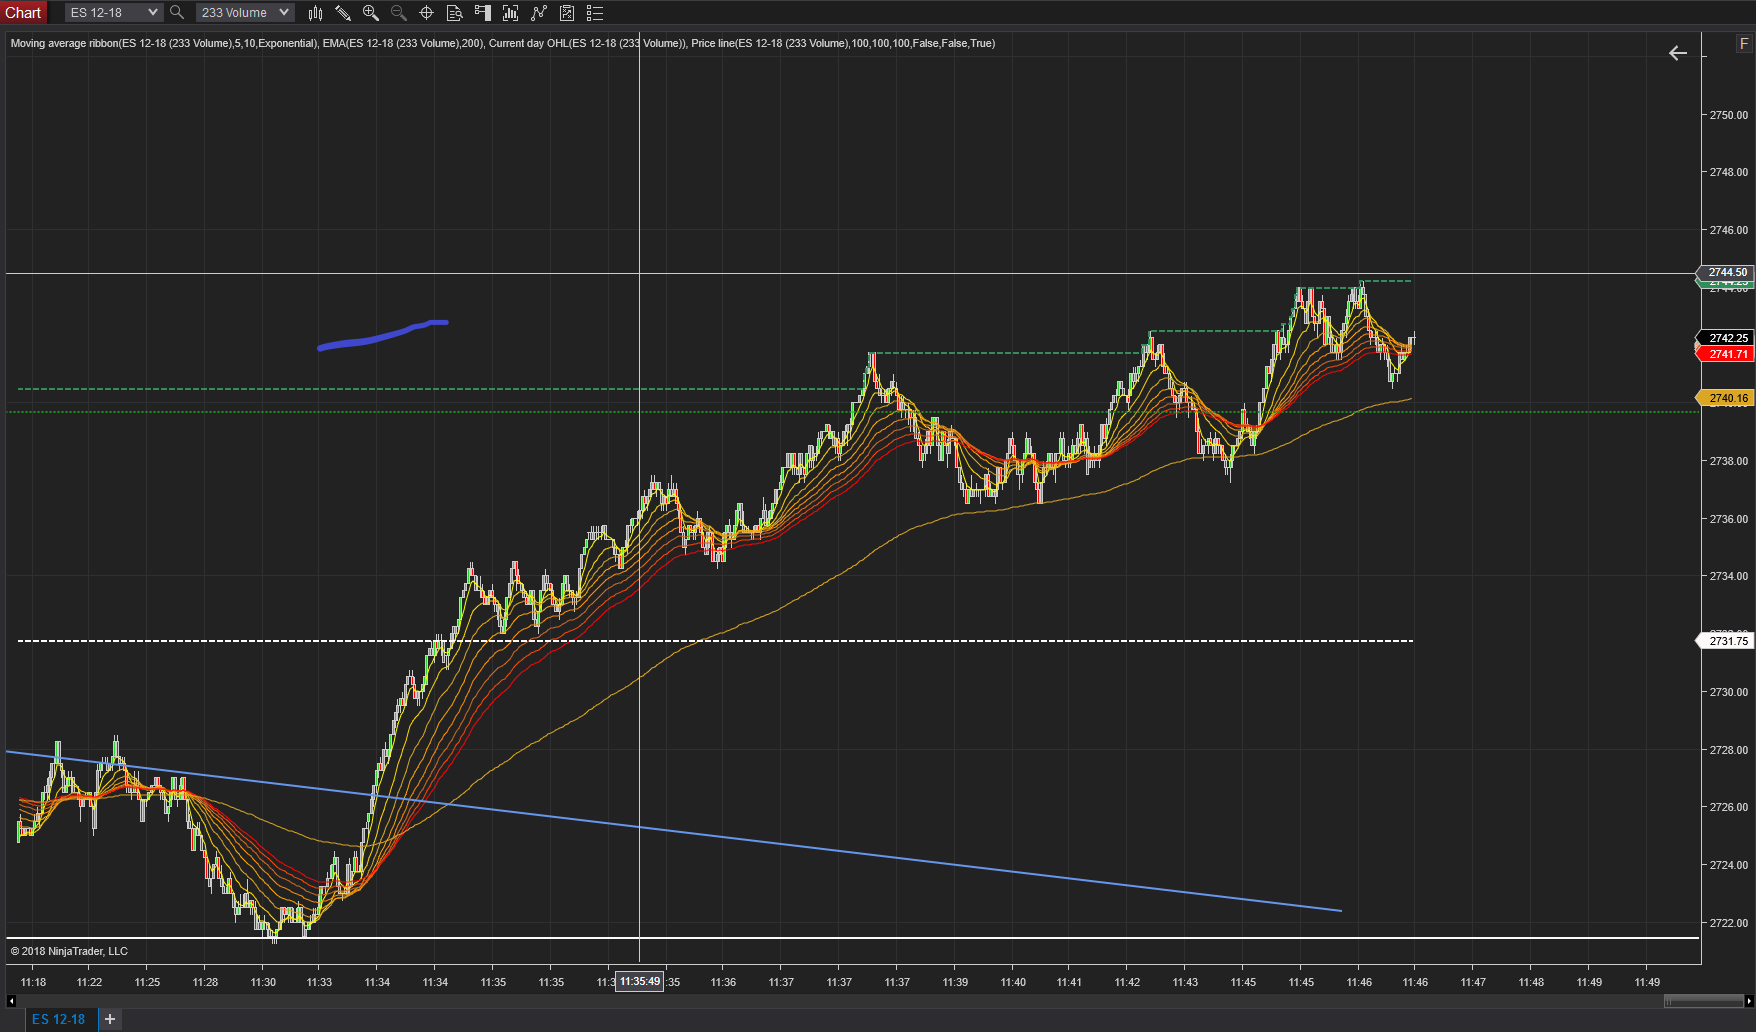
Task: Select the orange 2740.16 EMA price marker
Action: 1727,398
